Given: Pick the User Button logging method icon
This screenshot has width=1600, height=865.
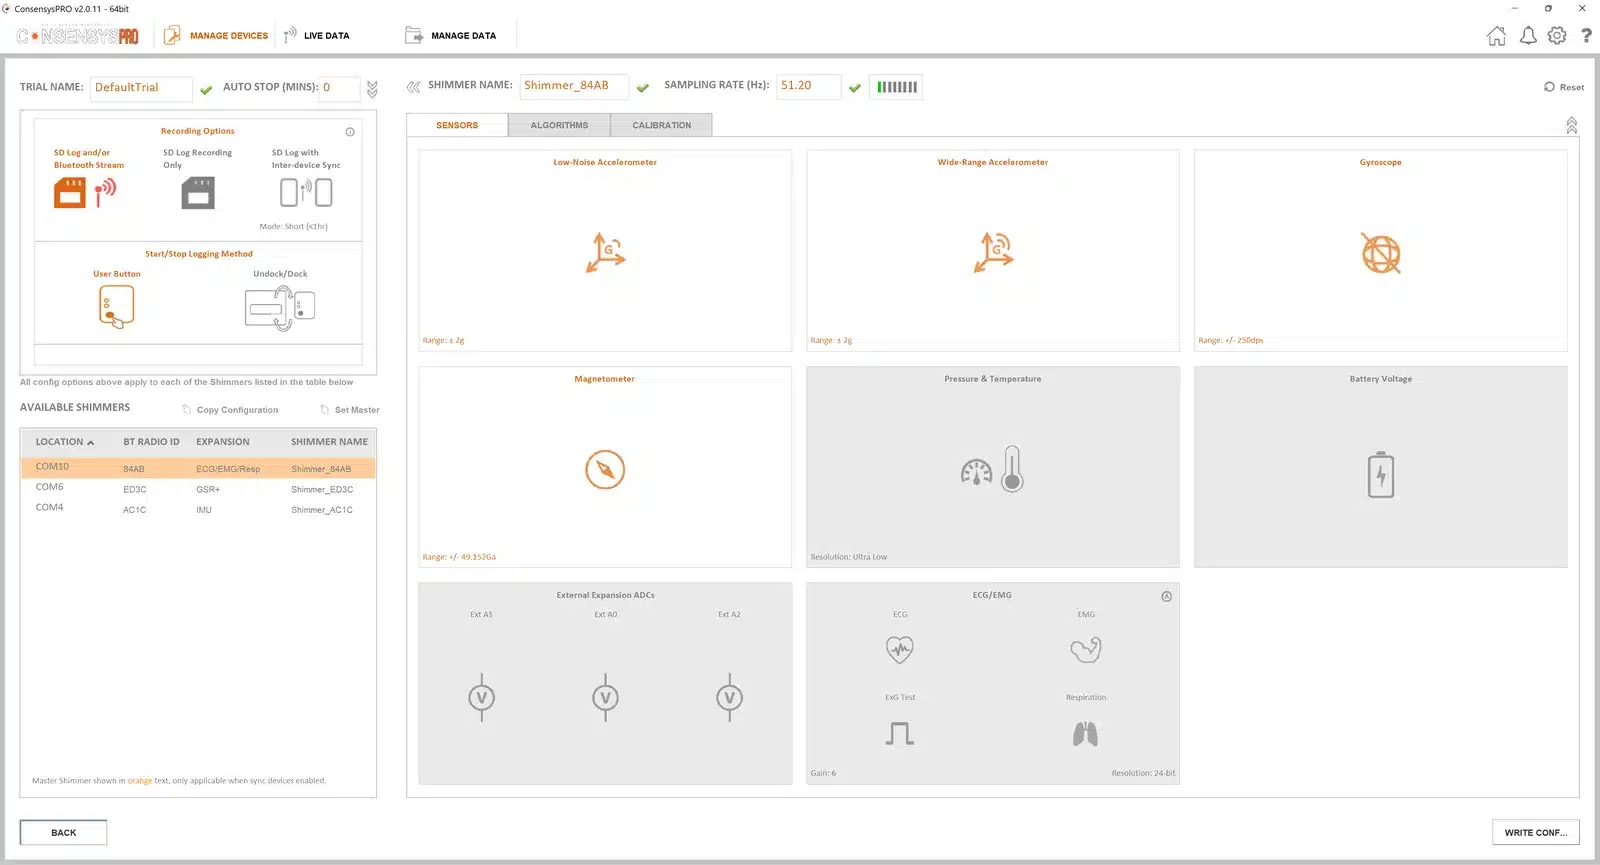Looking at the screenshot, I should coord(116,306).
